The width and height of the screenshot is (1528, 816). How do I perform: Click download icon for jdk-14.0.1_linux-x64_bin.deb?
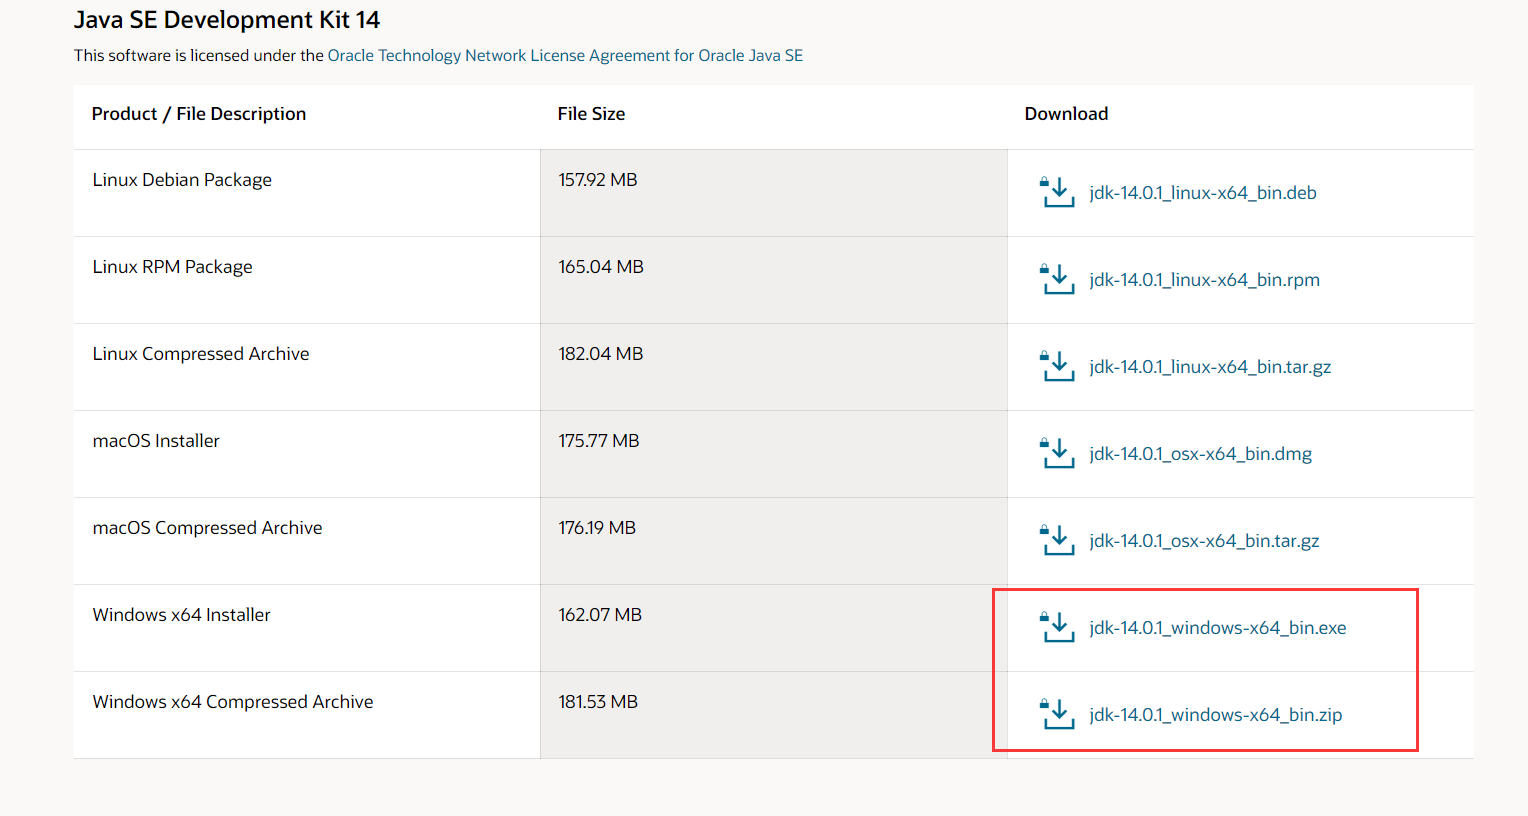(x=1057, y=192)
